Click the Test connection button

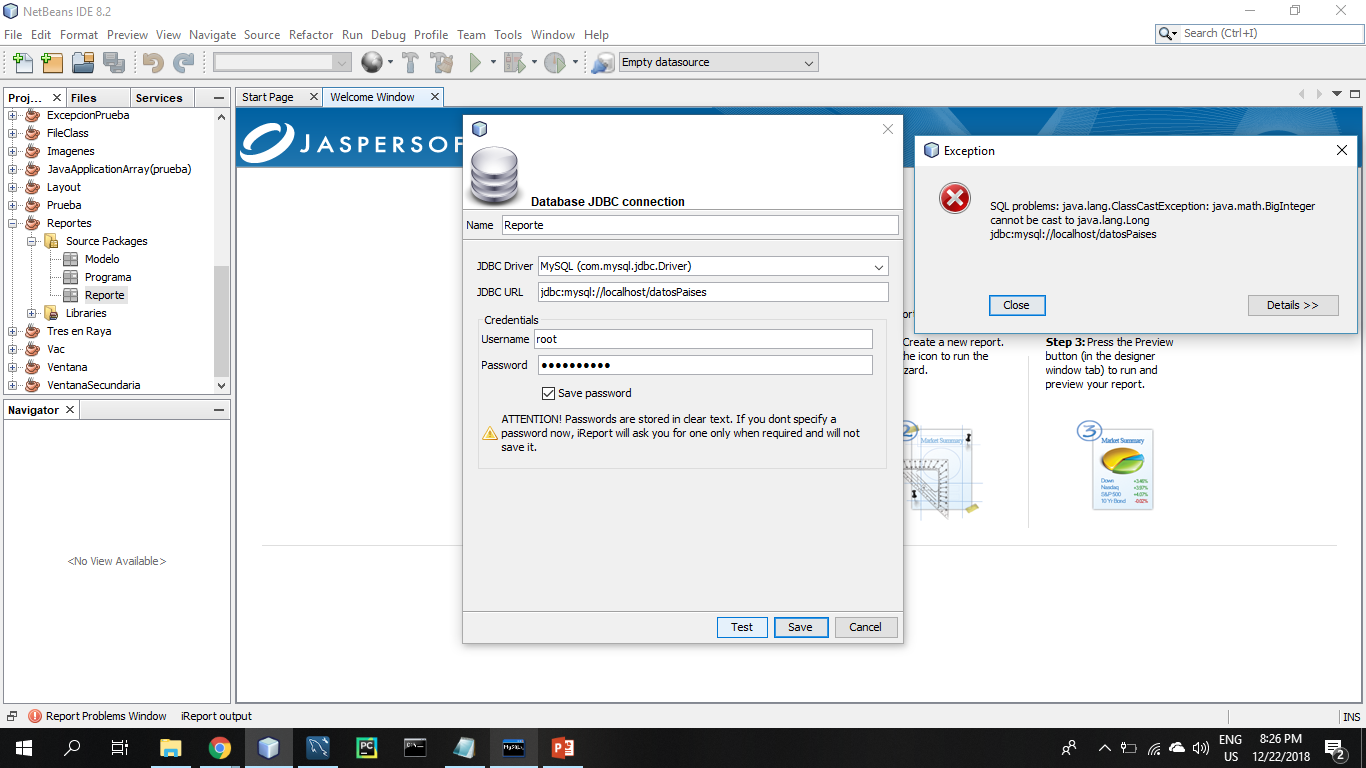(742, 627)
